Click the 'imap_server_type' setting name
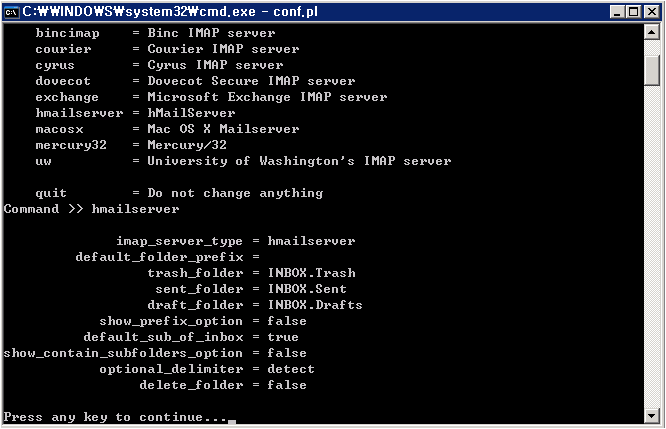The width and height of the screenshot is (666, 429). [180, 242]
